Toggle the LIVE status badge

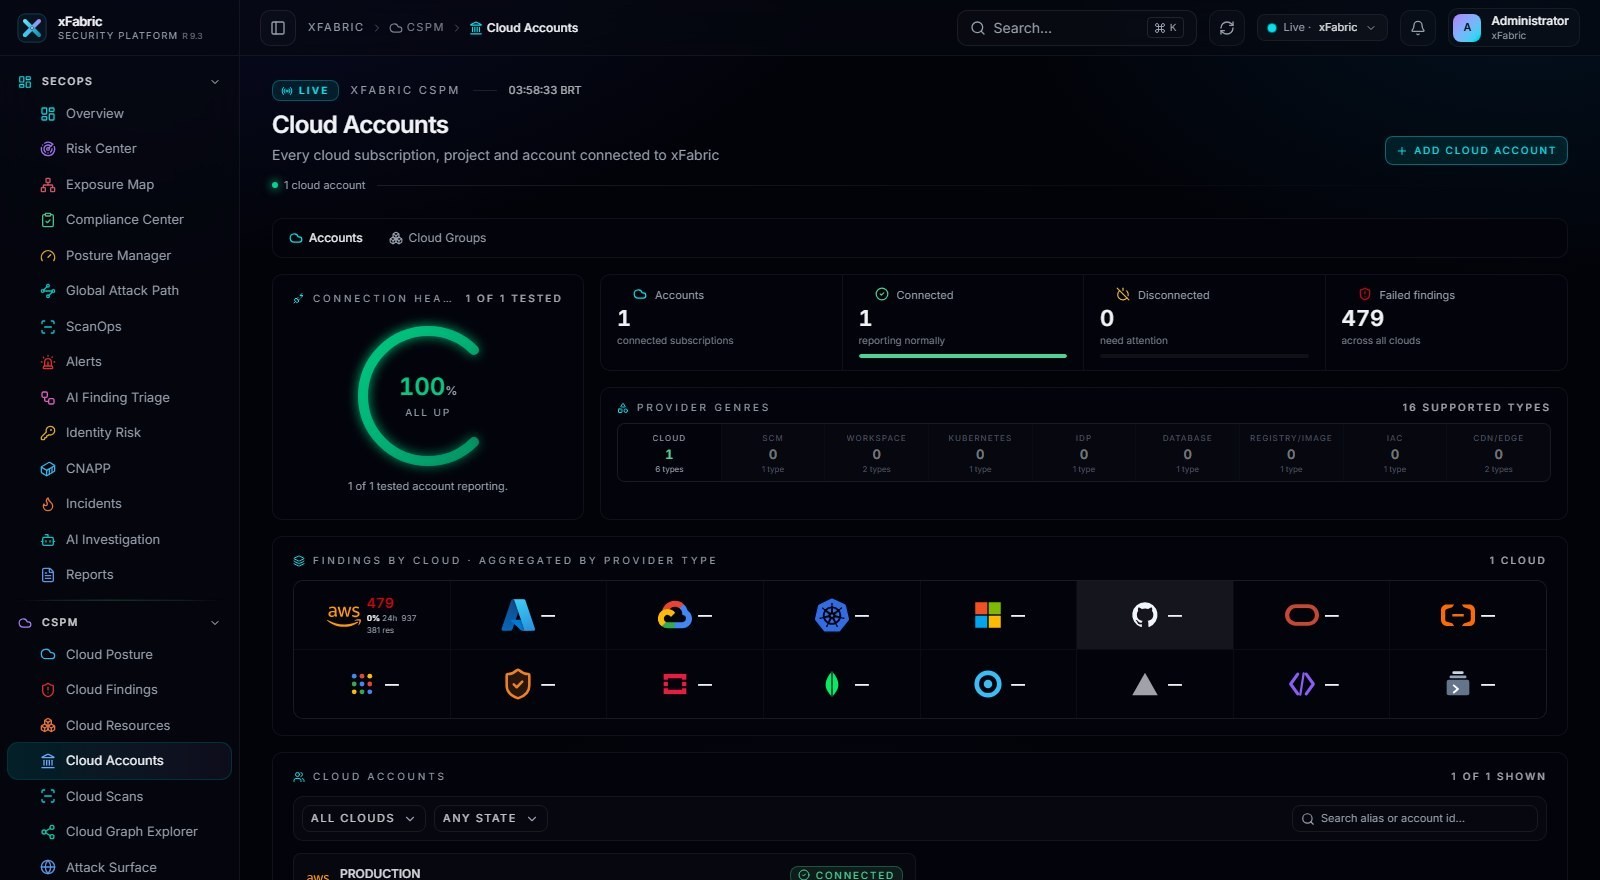tap(305, 90)
